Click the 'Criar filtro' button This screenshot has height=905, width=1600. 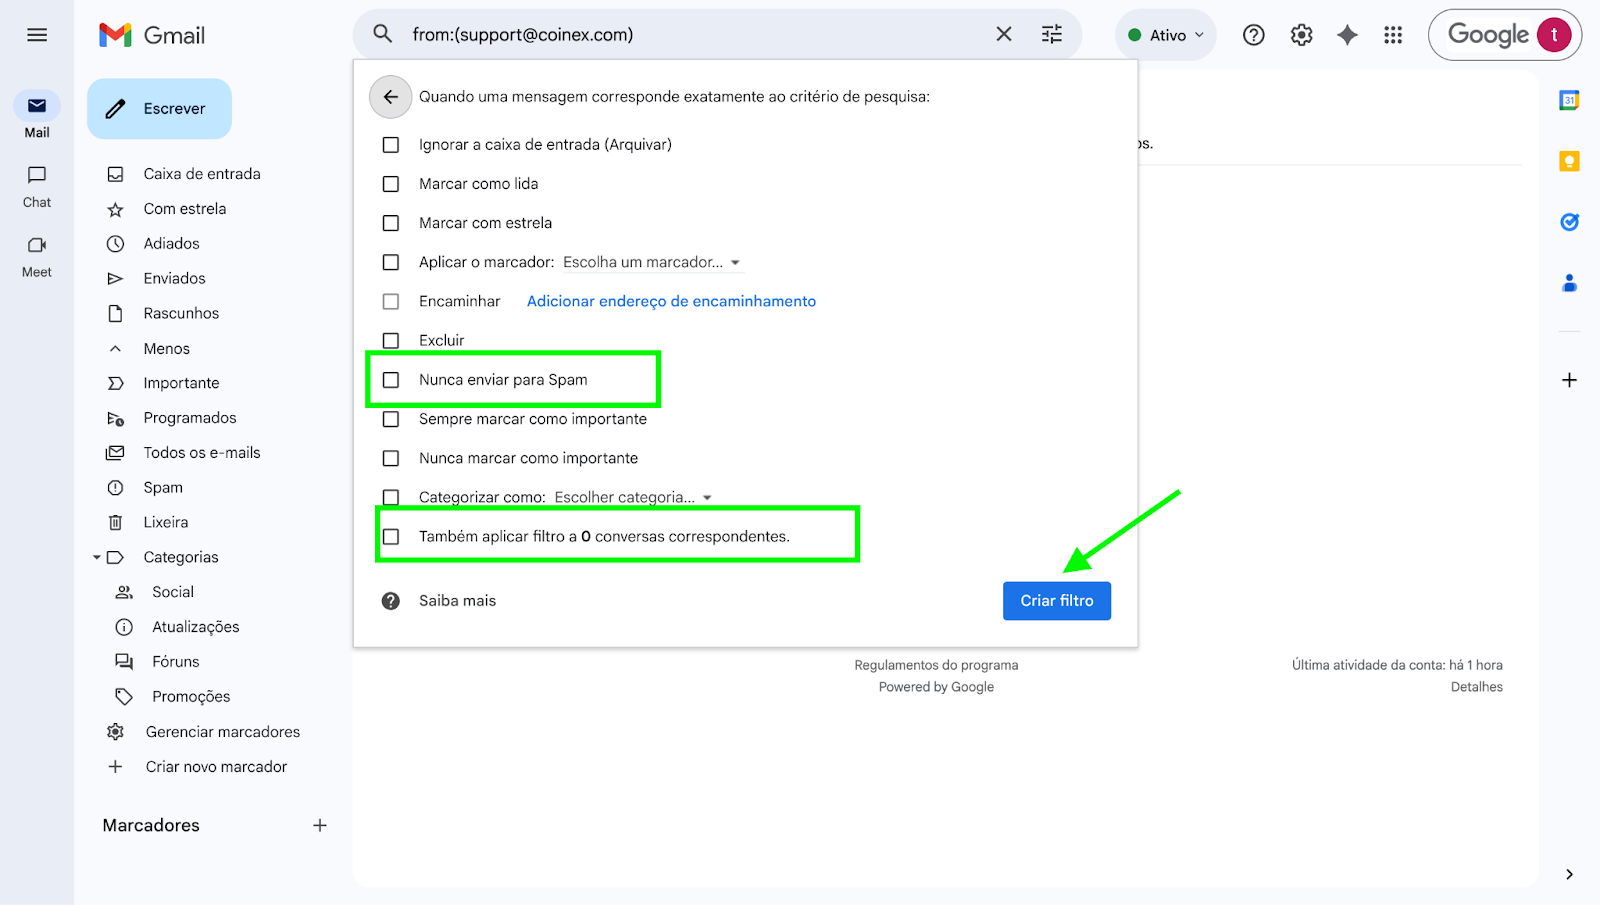click(1057, 601)
